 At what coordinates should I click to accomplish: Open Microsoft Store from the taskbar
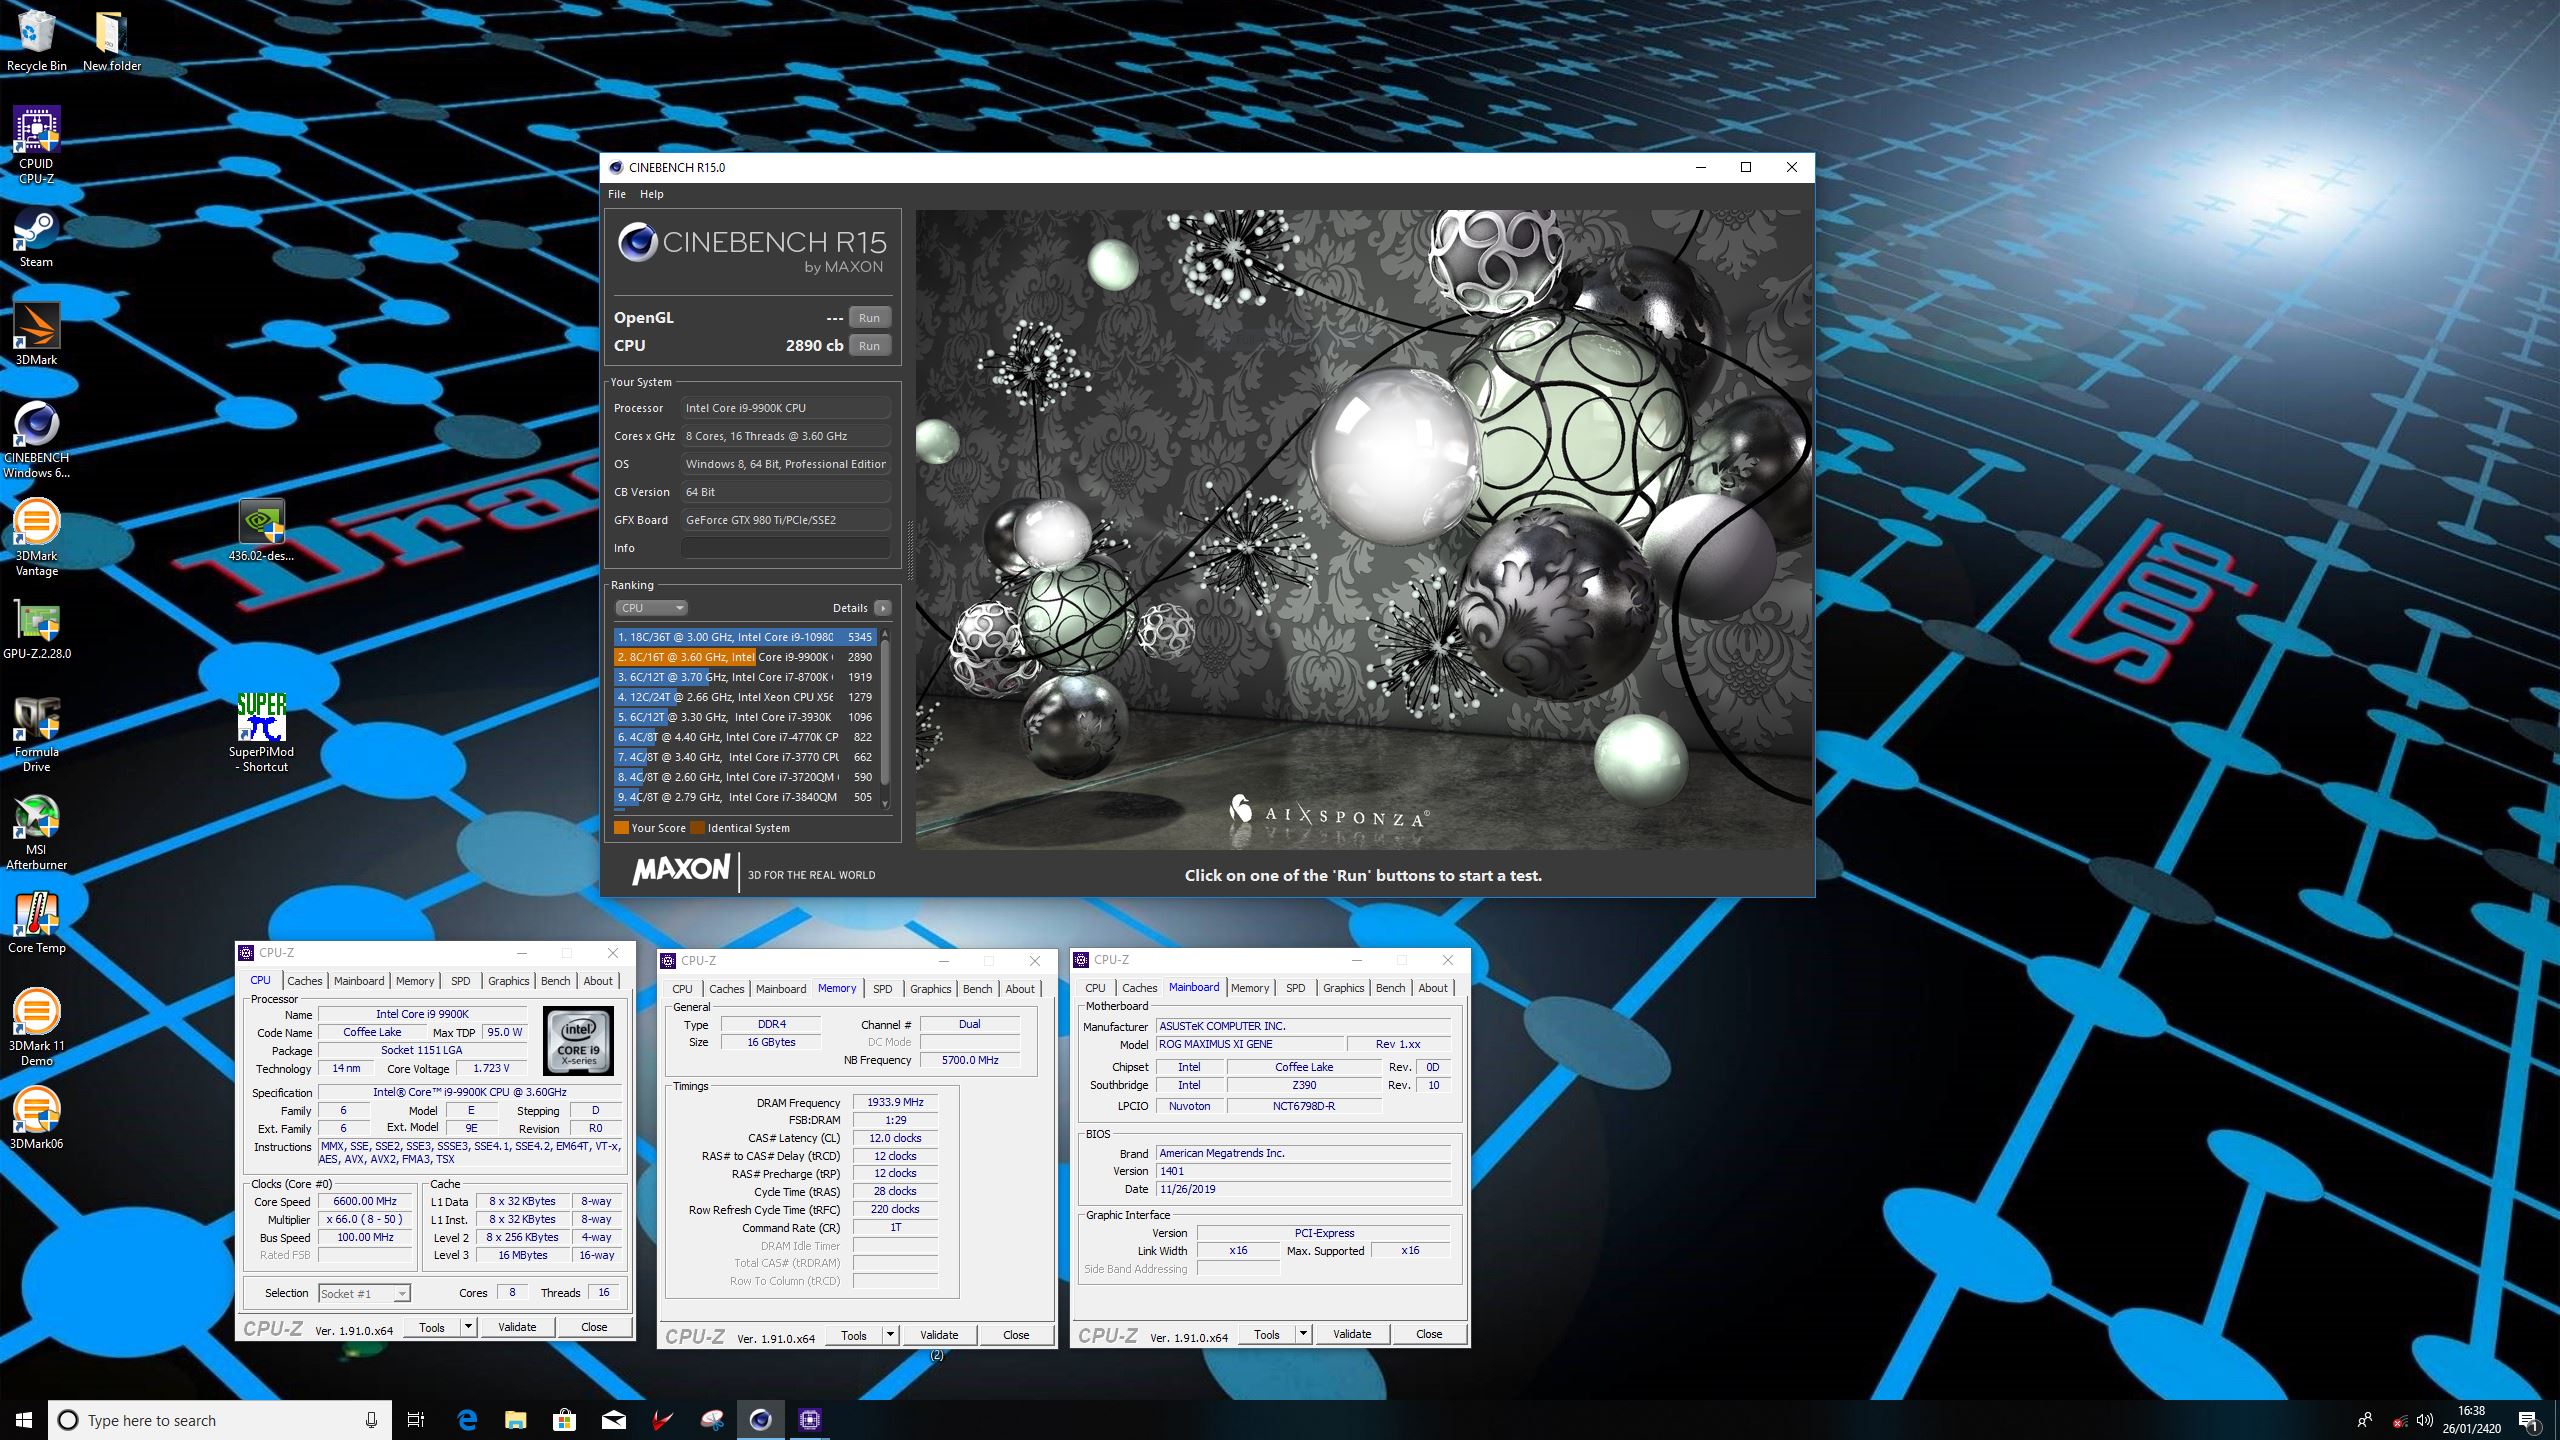click(564, 1419)
